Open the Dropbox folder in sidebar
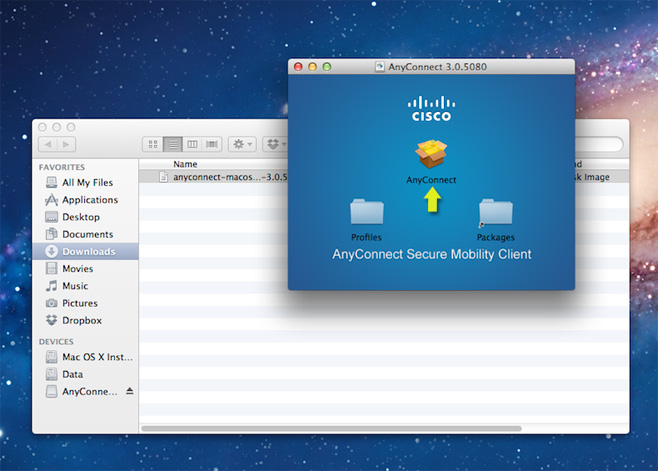 (81, 320)
